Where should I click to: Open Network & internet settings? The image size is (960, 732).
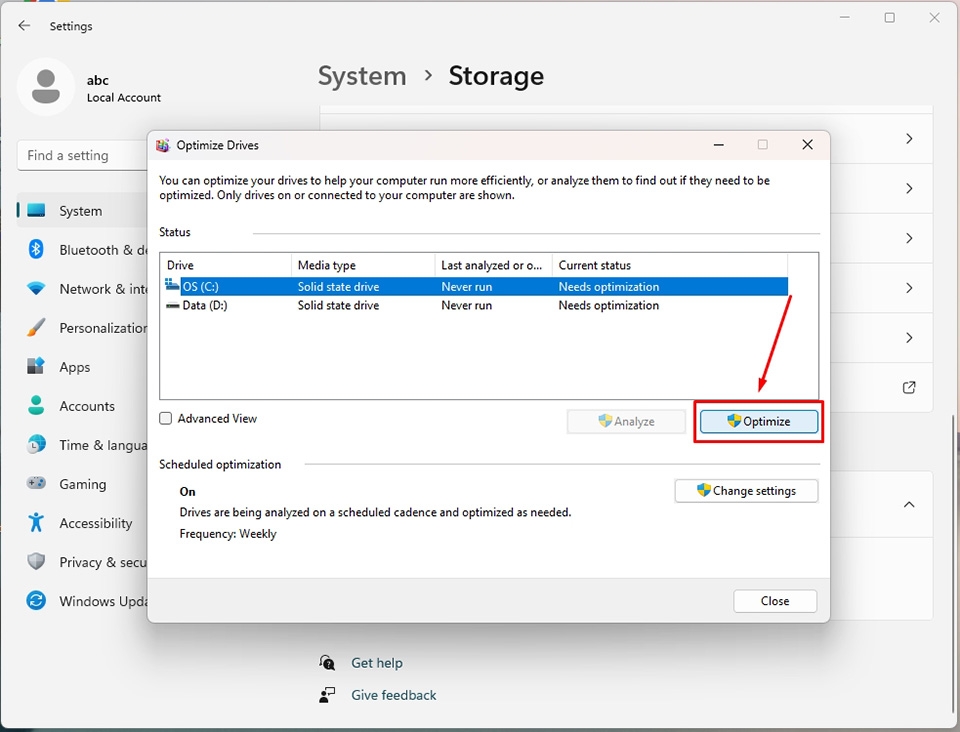click(x=82, y=289)
